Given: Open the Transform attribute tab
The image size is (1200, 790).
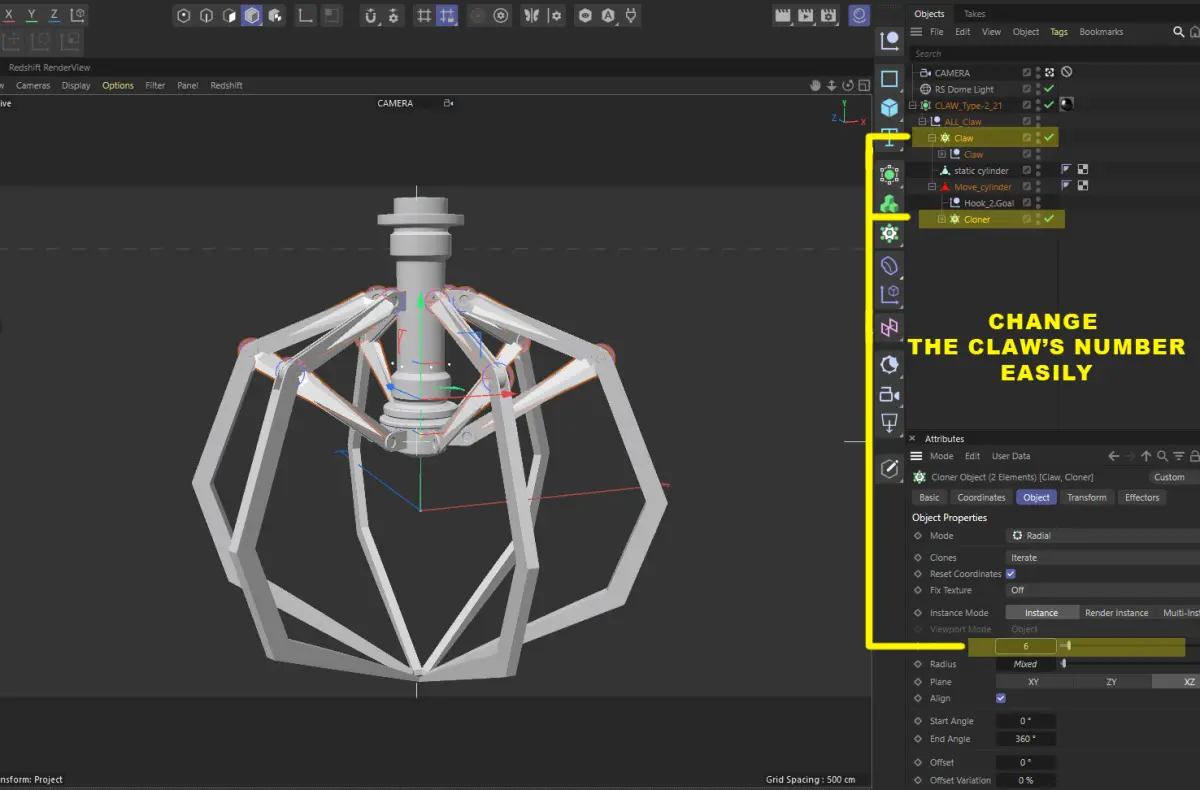Looking at the screenshot, I should (x=1086, y=497).
